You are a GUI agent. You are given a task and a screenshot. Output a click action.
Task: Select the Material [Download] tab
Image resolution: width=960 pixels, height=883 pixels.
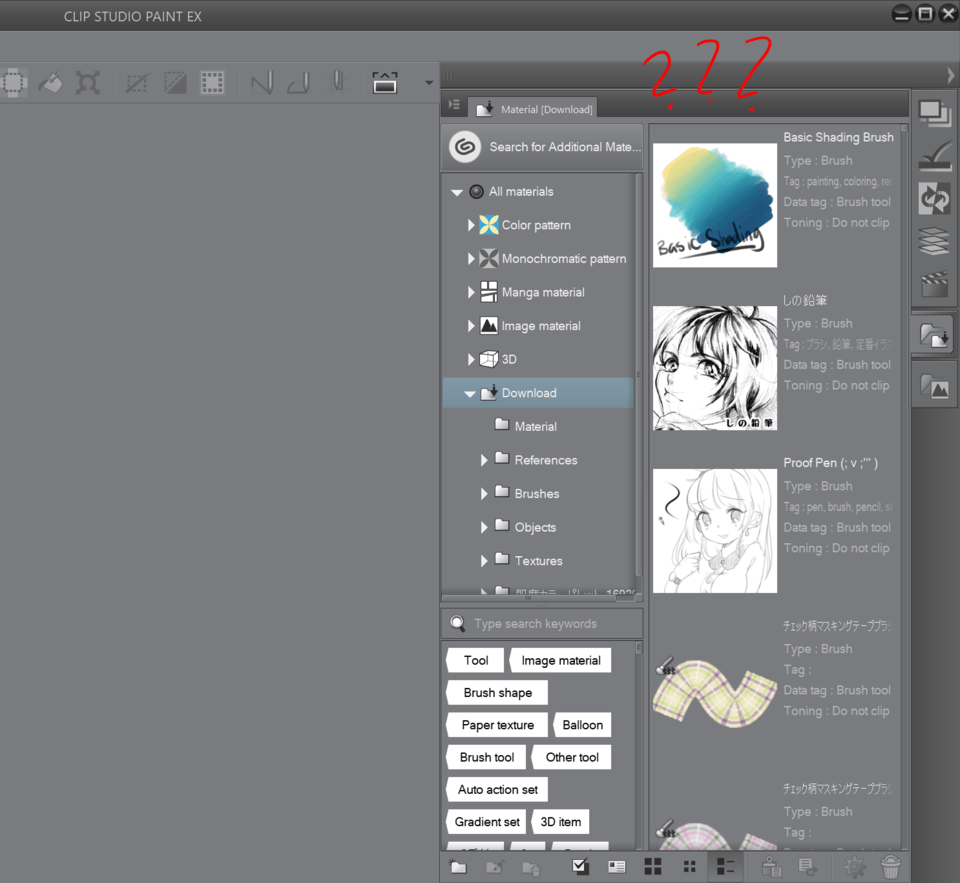(533, 108)
